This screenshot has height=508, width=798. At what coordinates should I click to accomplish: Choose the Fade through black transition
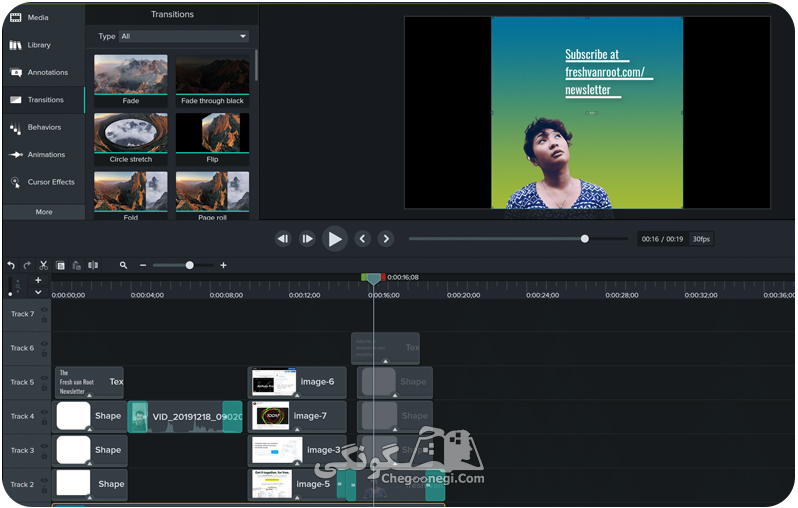(x=212, y=80)
